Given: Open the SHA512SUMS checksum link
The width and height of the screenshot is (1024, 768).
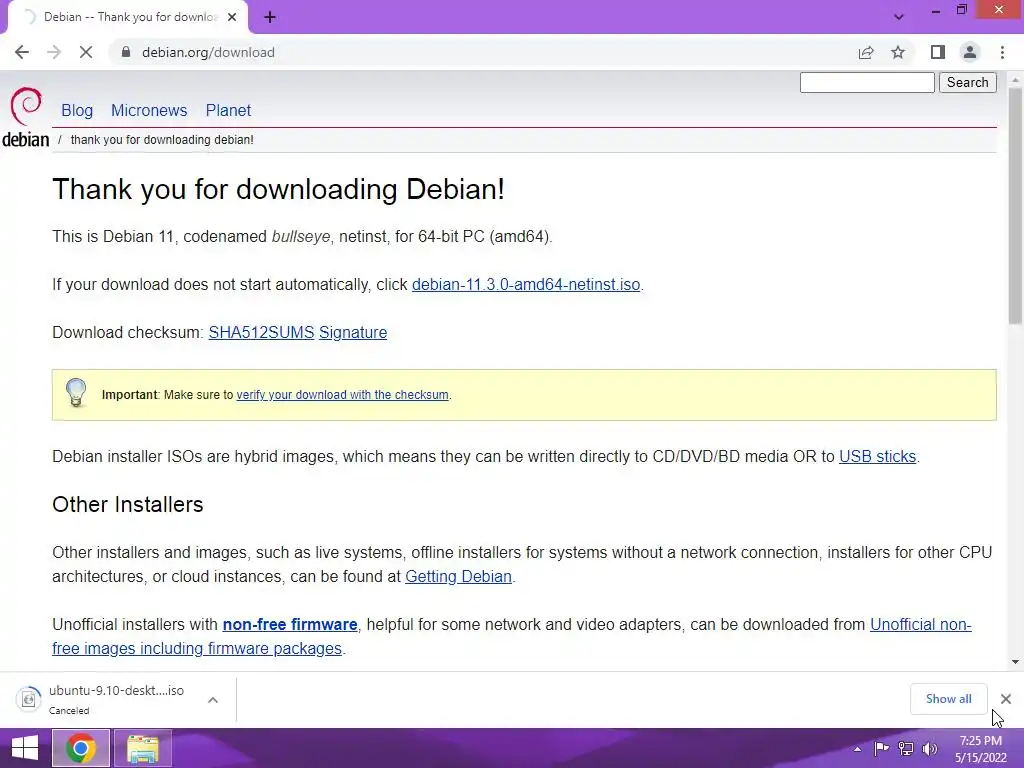Looking at the screenshot, I should tap(261, 332).
